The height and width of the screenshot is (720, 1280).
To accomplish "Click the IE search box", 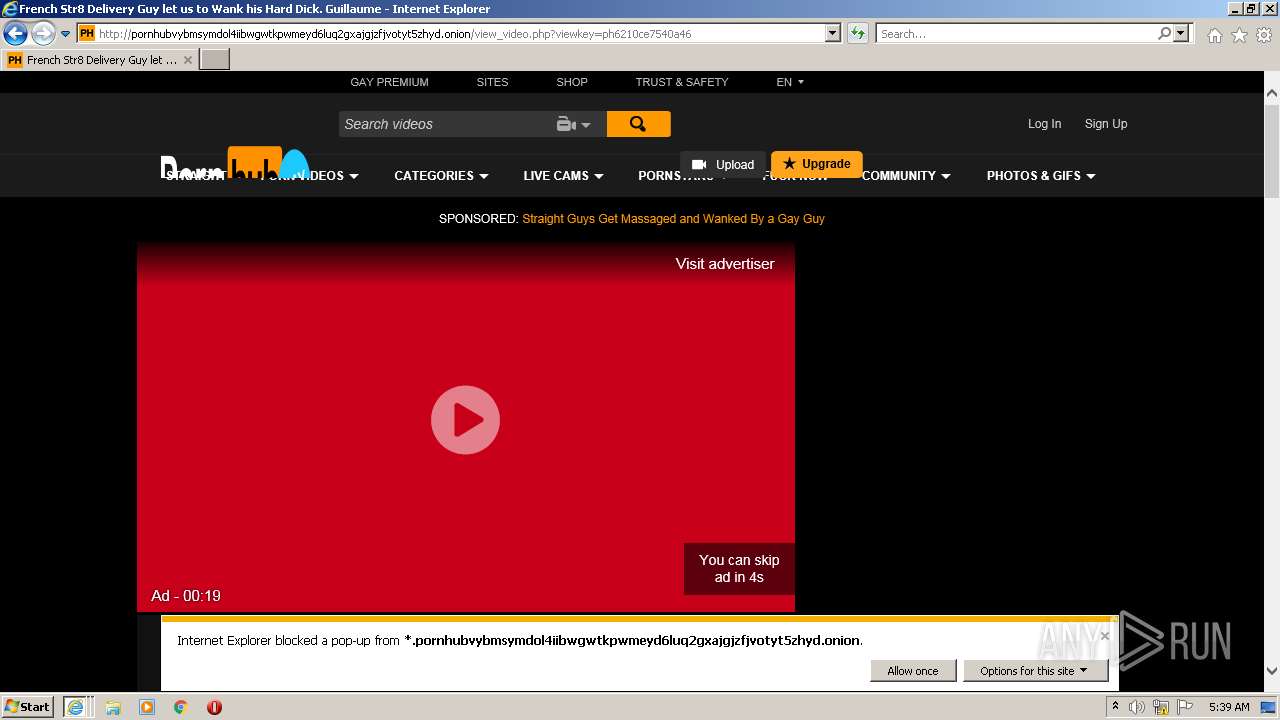I will [1015, 34].
